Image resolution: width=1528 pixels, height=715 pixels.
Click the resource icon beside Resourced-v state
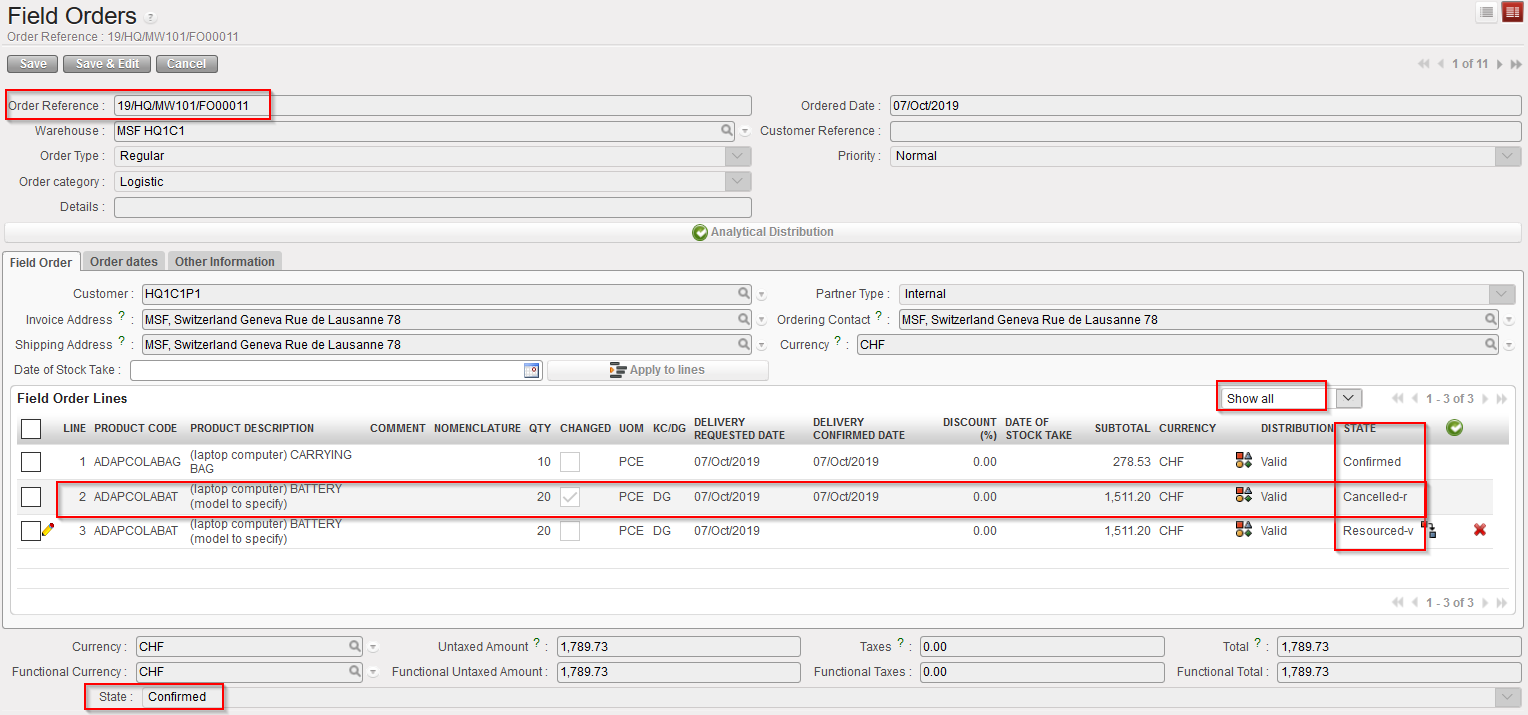(1428, 530)
